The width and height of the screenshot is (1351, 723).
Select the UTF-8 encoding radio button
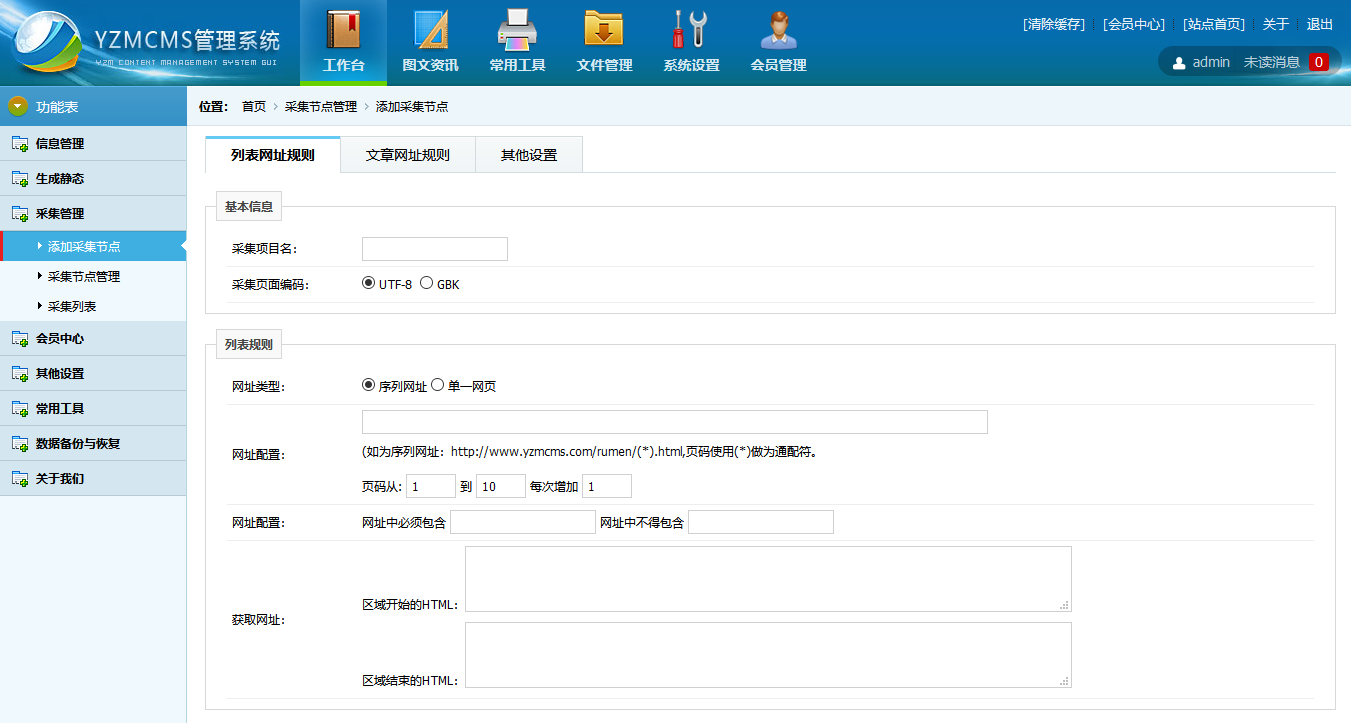pos(369,283)
